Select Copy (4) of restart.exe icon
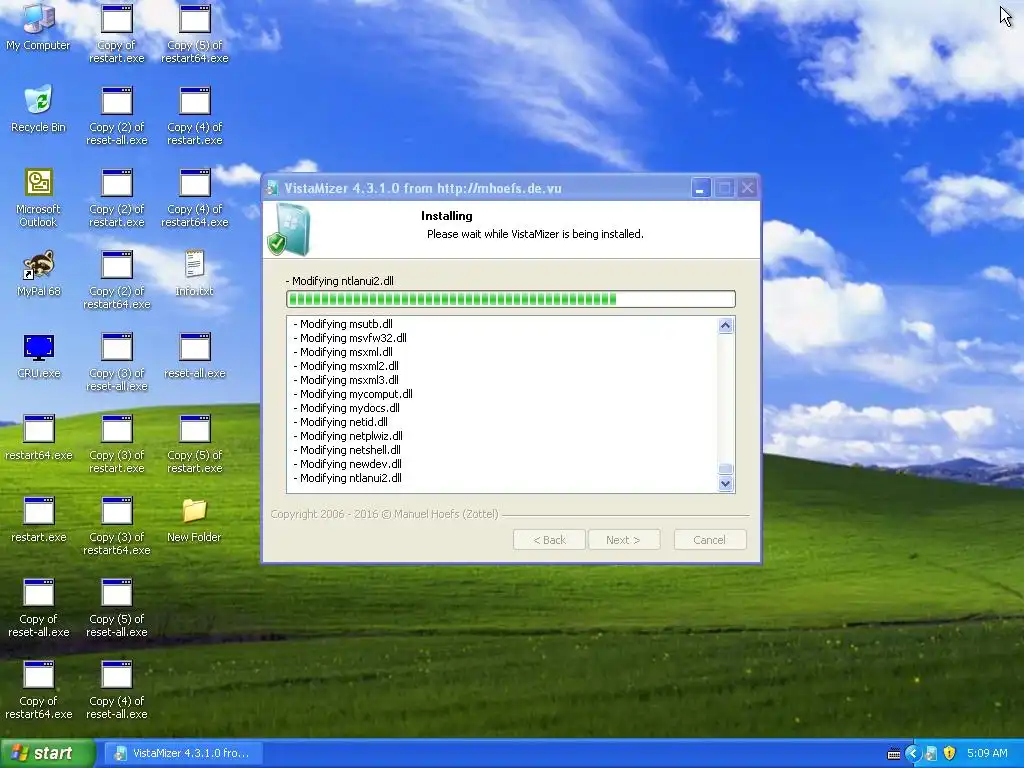 [x=195, y=116]
